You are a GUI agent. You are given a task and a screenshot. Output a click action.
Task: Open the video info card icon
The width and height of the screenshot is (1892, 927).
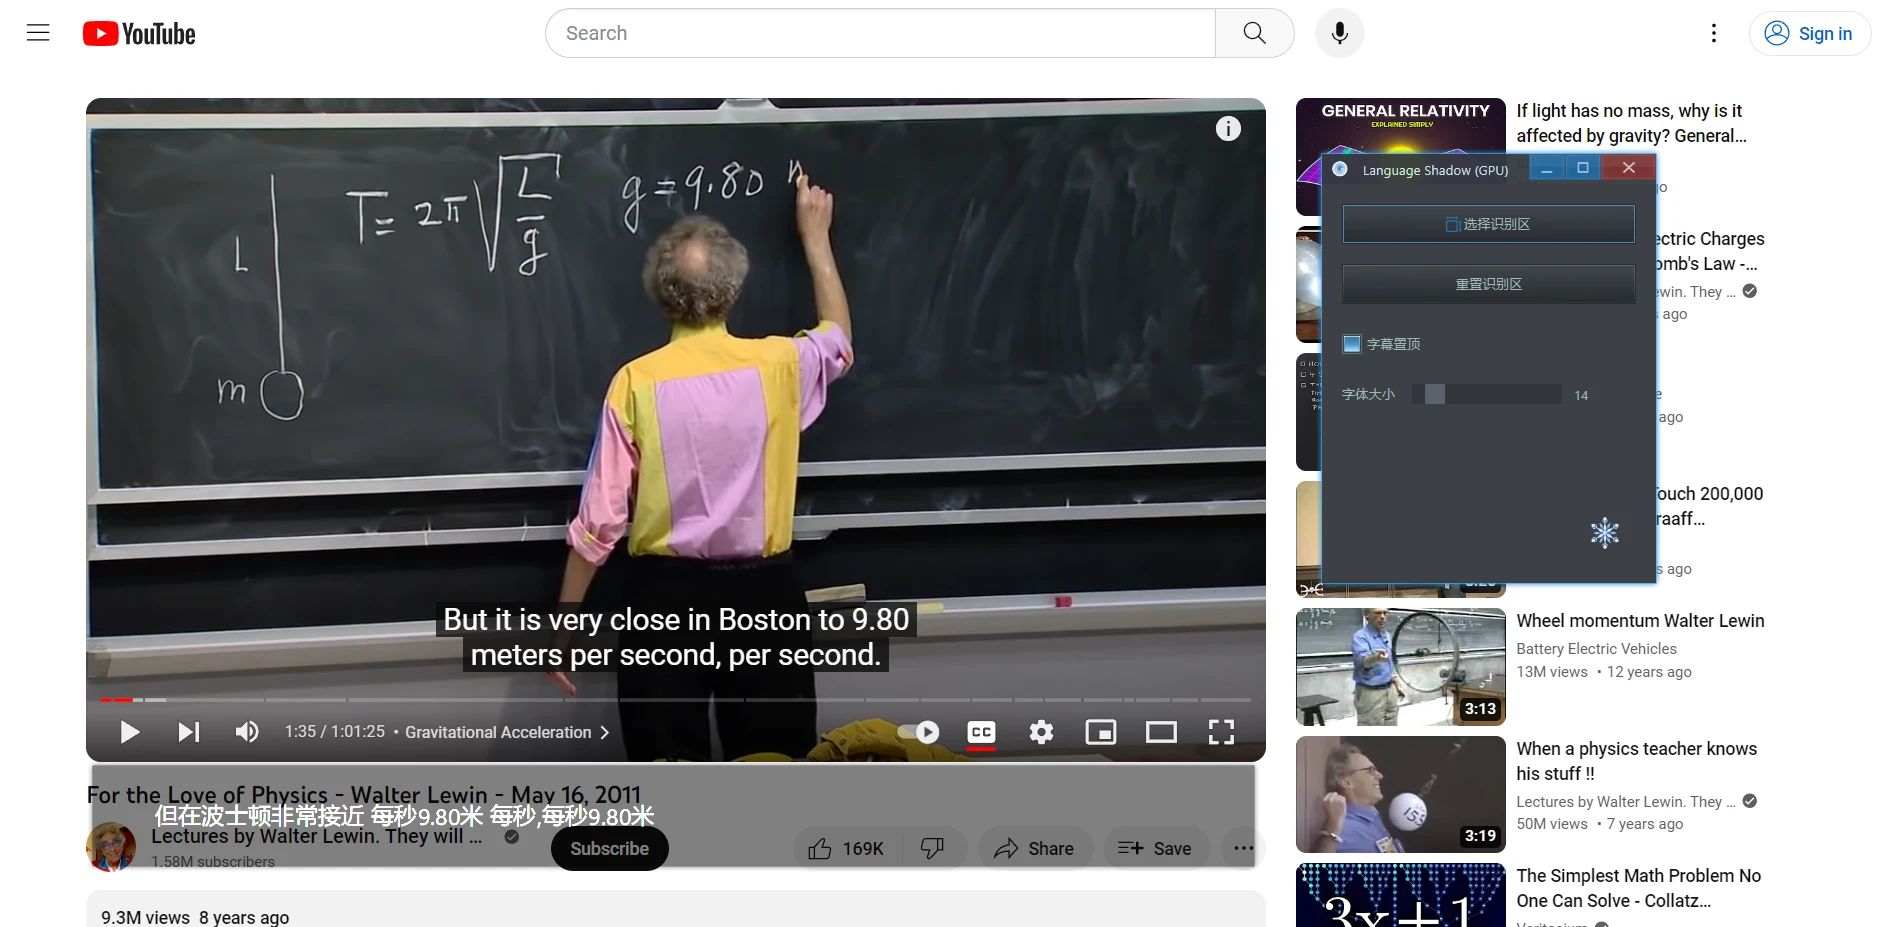pos(1228,128)
